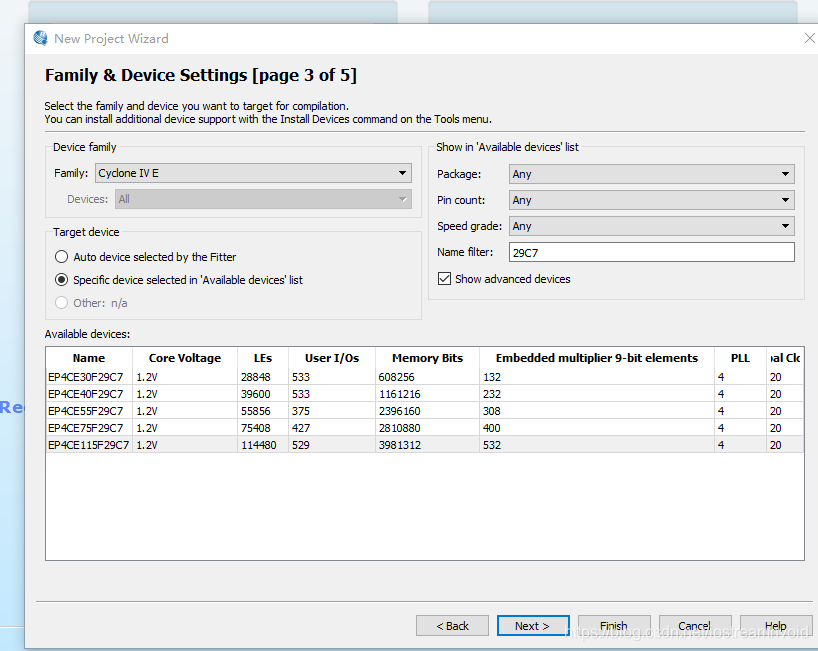The image size is (818, 651).
Task: Click LEs value 39600
Action: tap(256, 394)
